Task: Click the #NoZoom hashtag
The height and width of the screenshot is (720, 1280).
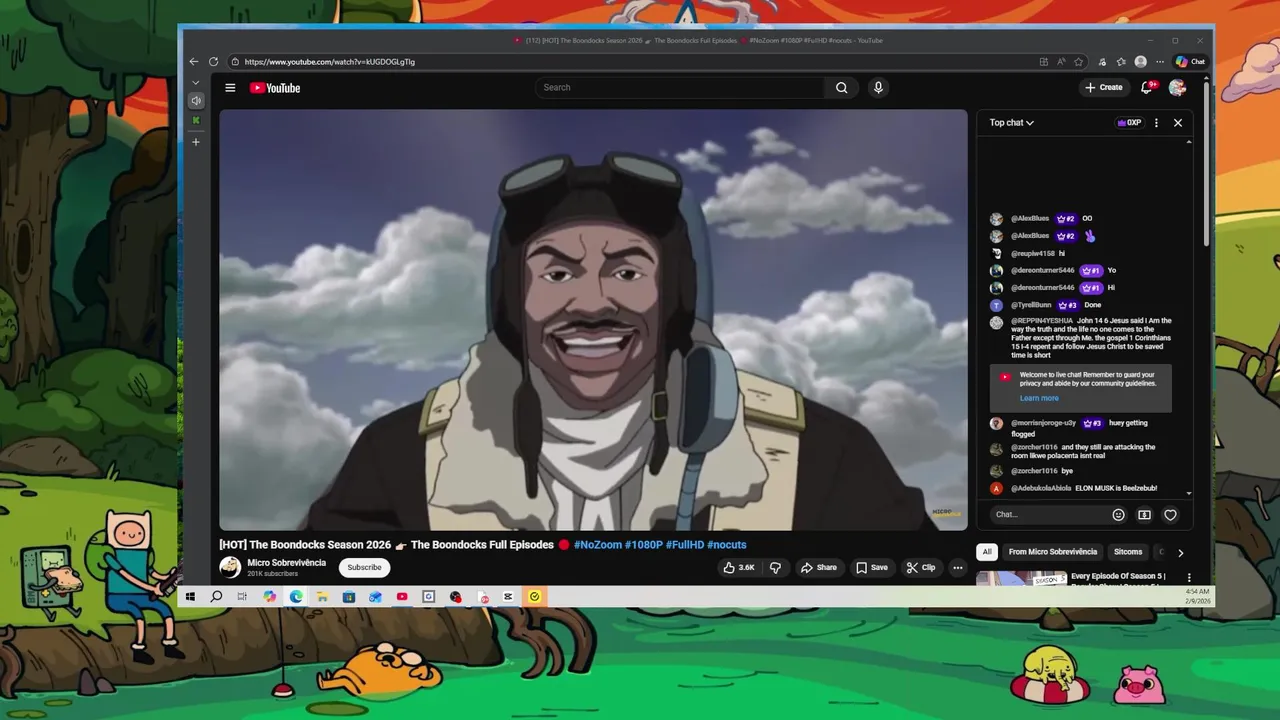Action: (598, 545)
